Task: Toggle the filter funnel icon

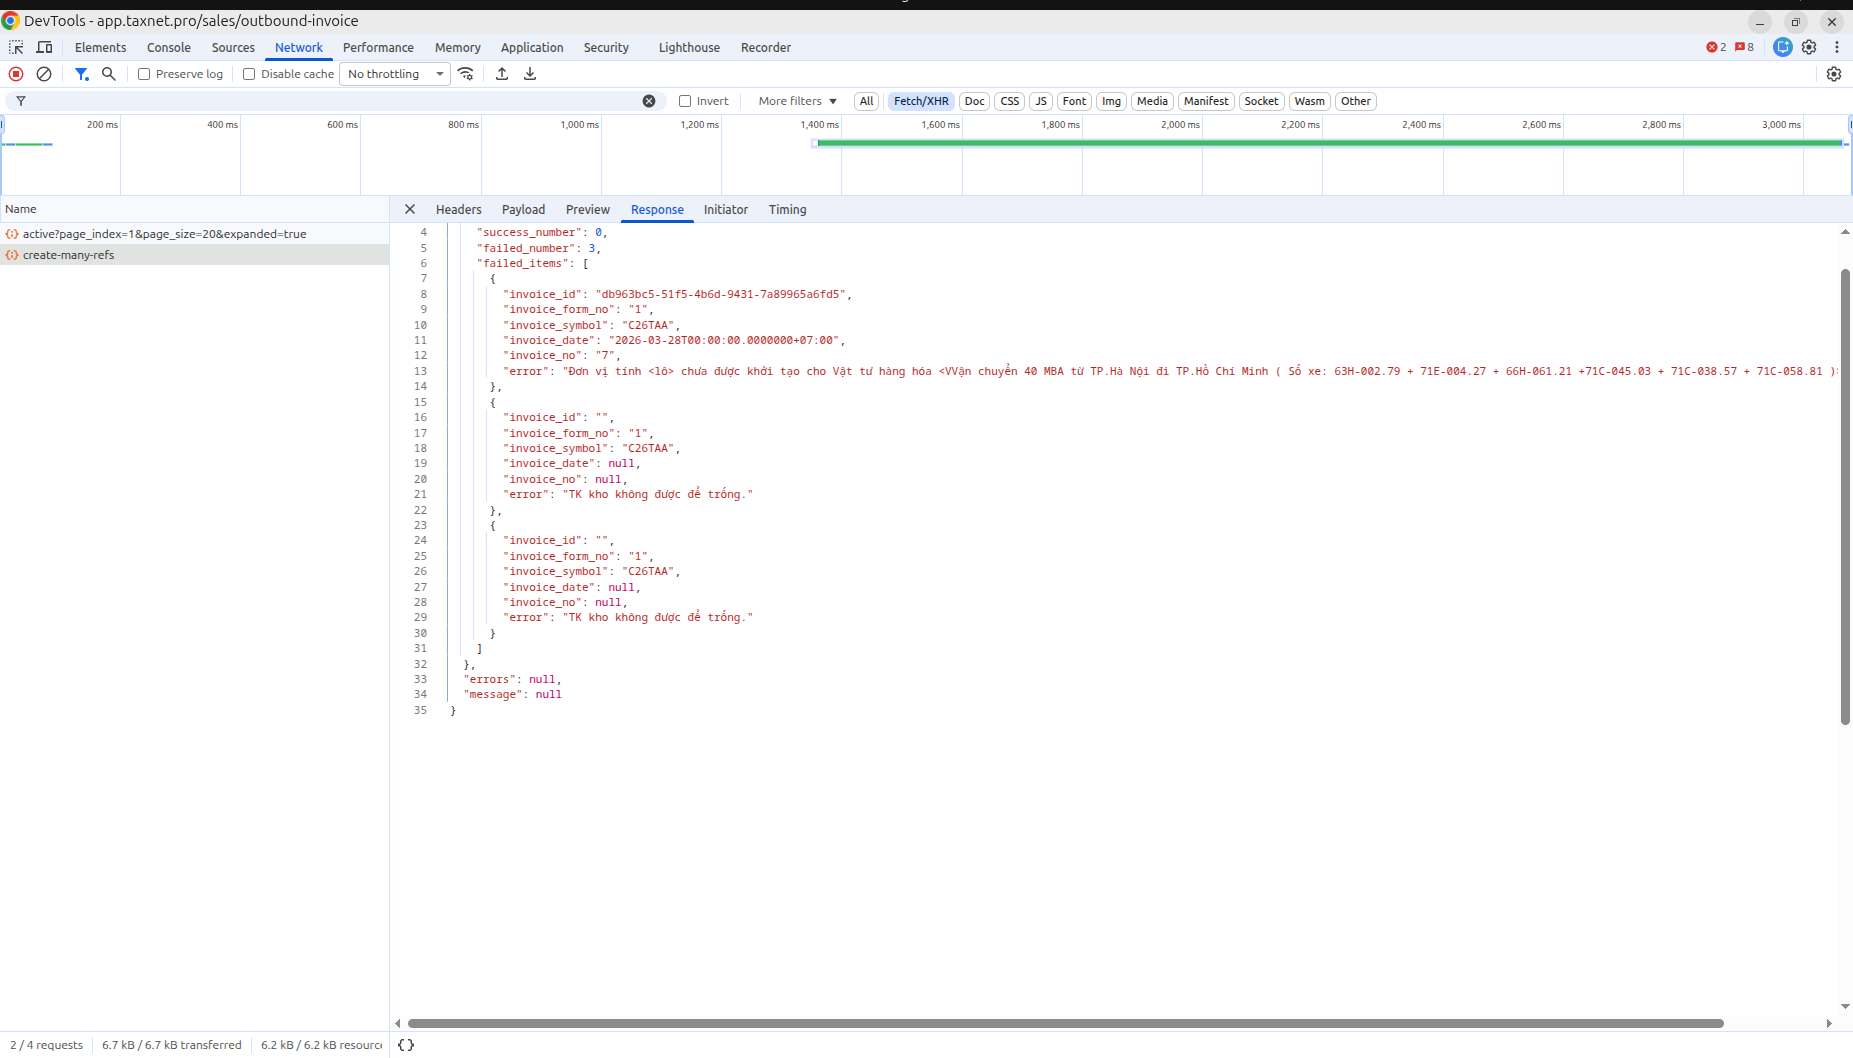Action: coord(82,74)
